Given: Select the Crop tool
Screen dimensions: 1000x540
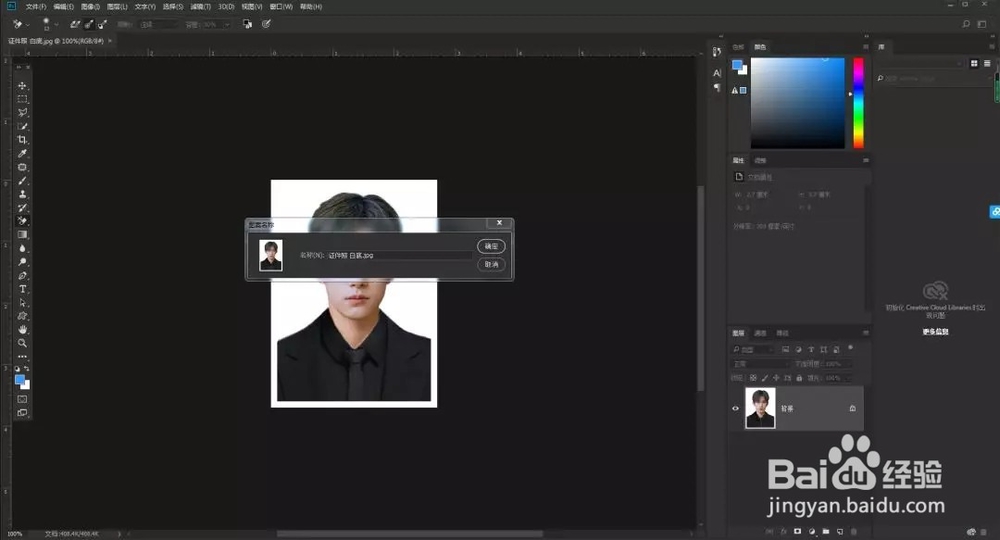Looking at the screenshot, I should (x=22, y=140).
